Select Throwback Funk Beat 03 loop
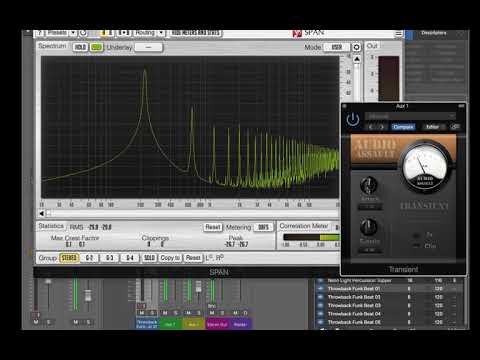This screenshot has height=360, width=480. [389, 305]
